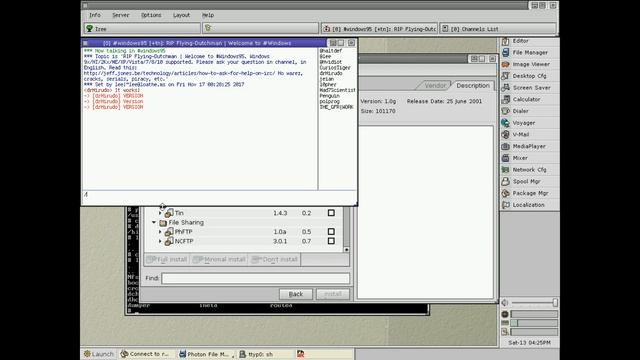Click the CPU load meter icon in shelf
Screen dimensions: 640x360
coord(505,314)
